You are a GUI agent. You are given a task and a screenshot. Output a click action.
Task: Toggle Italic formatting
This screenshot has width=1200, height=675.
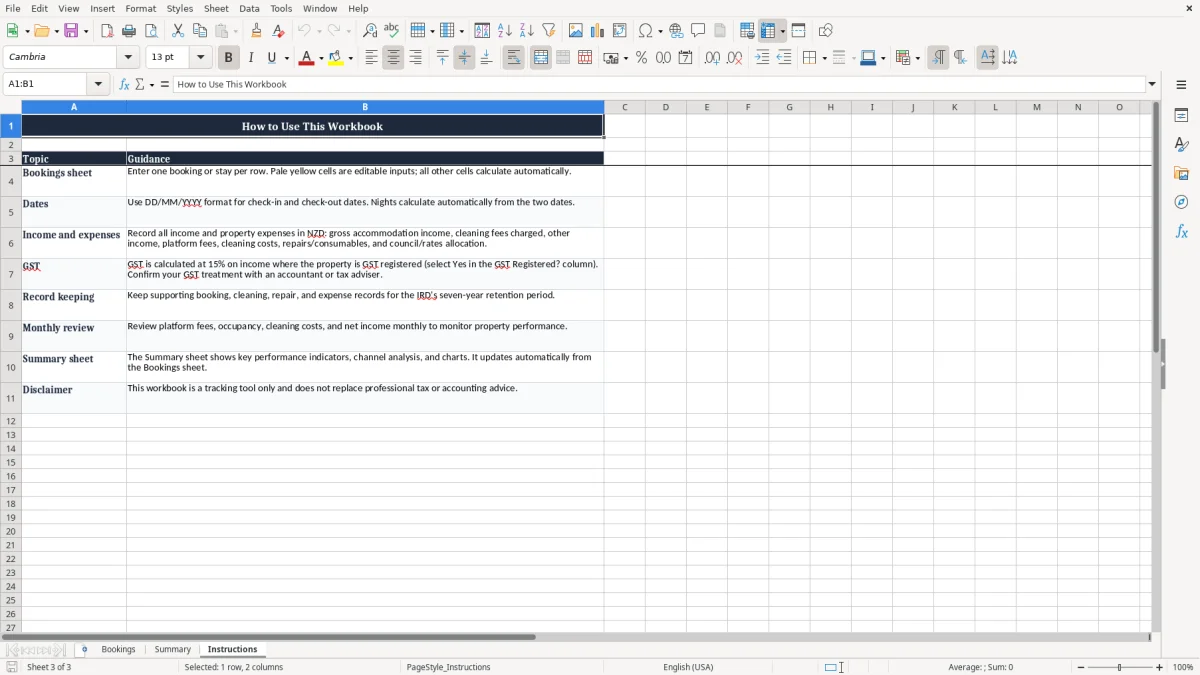pos(251,58)
